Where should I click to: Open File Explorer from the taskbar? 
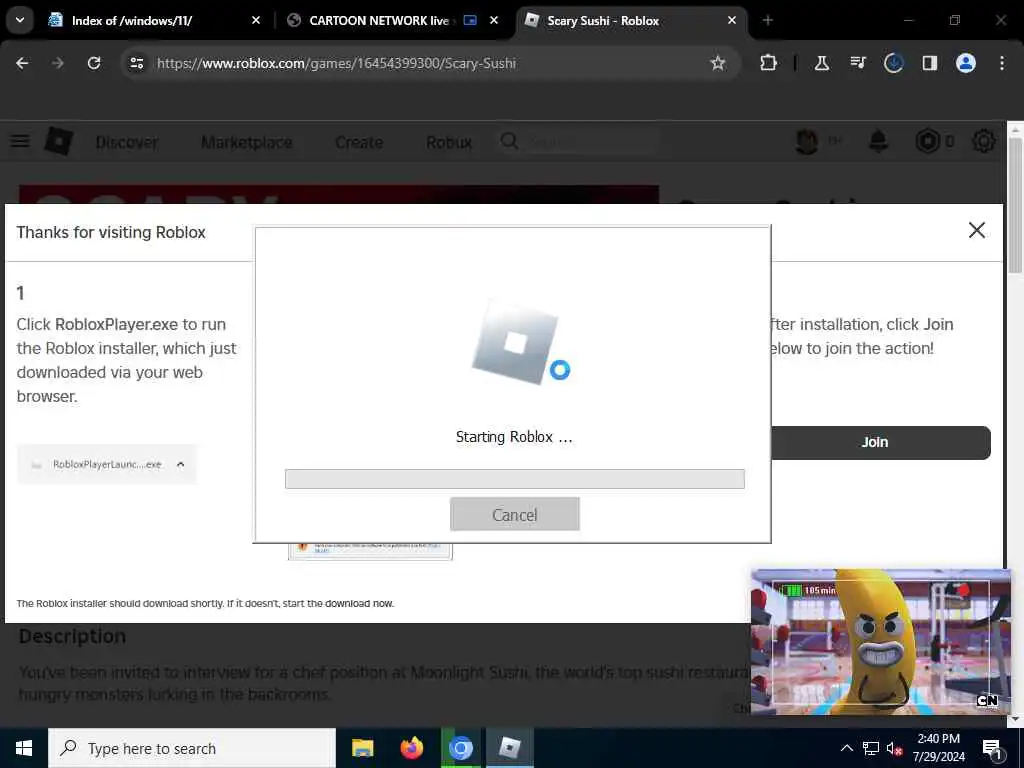tap(362, 748)
